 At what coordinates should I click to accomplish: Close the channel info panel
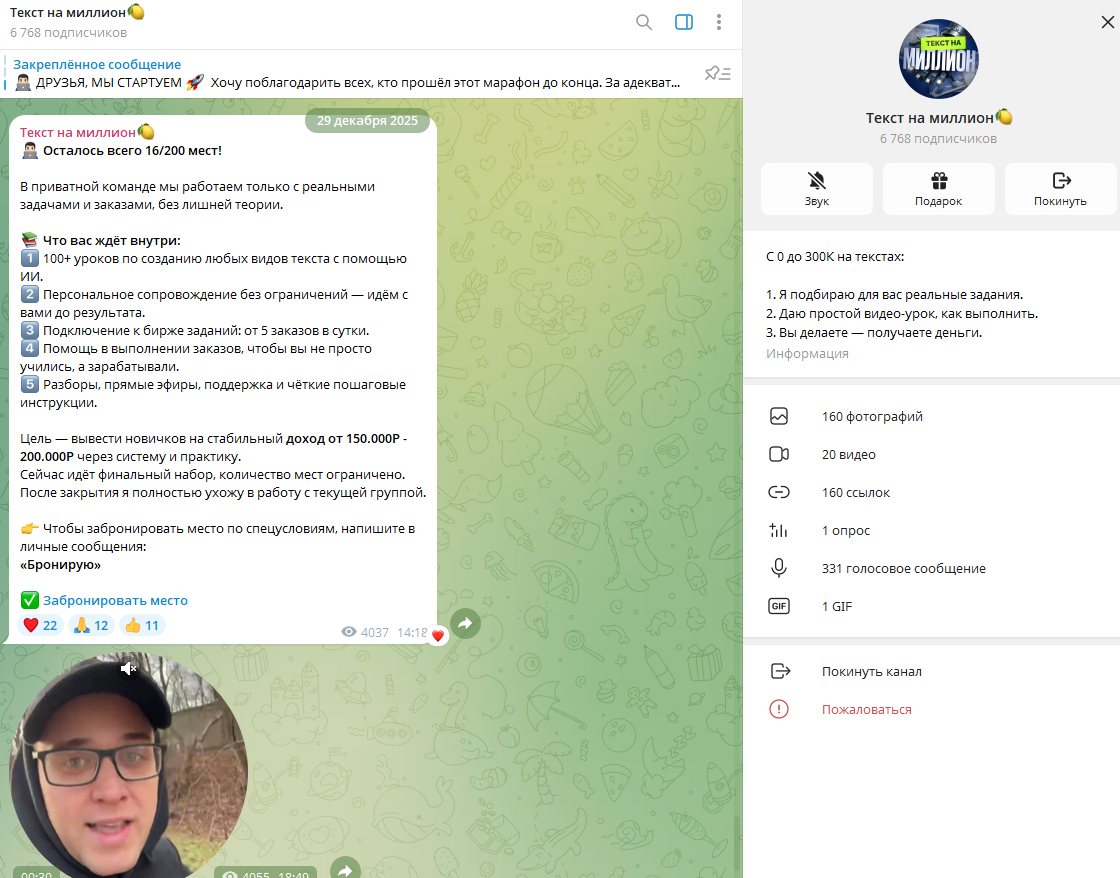[1106, 22]
